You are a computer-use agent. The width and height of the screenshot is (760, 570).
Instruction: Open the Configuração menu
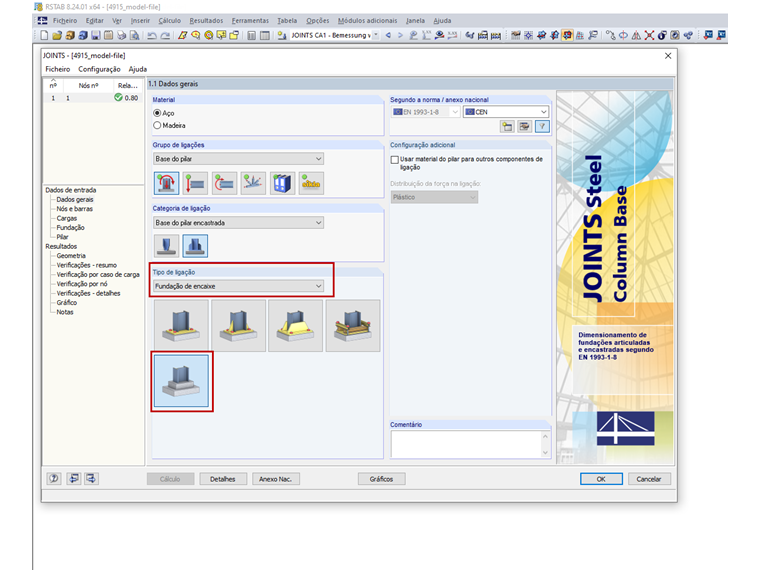point(99,69)
